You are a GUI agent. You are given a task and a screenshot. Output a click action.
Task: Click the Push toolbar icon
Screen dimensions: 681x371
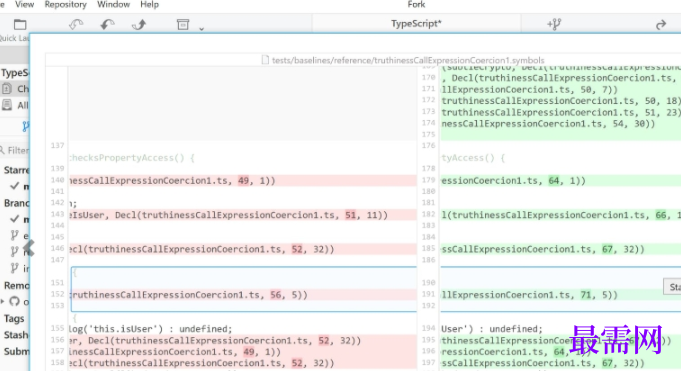point(139,24)
